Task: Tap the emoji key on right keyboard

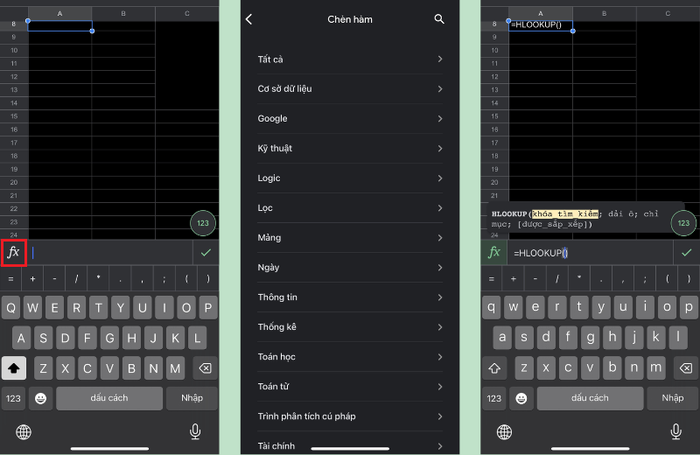Action: click(x=521, y=398)
